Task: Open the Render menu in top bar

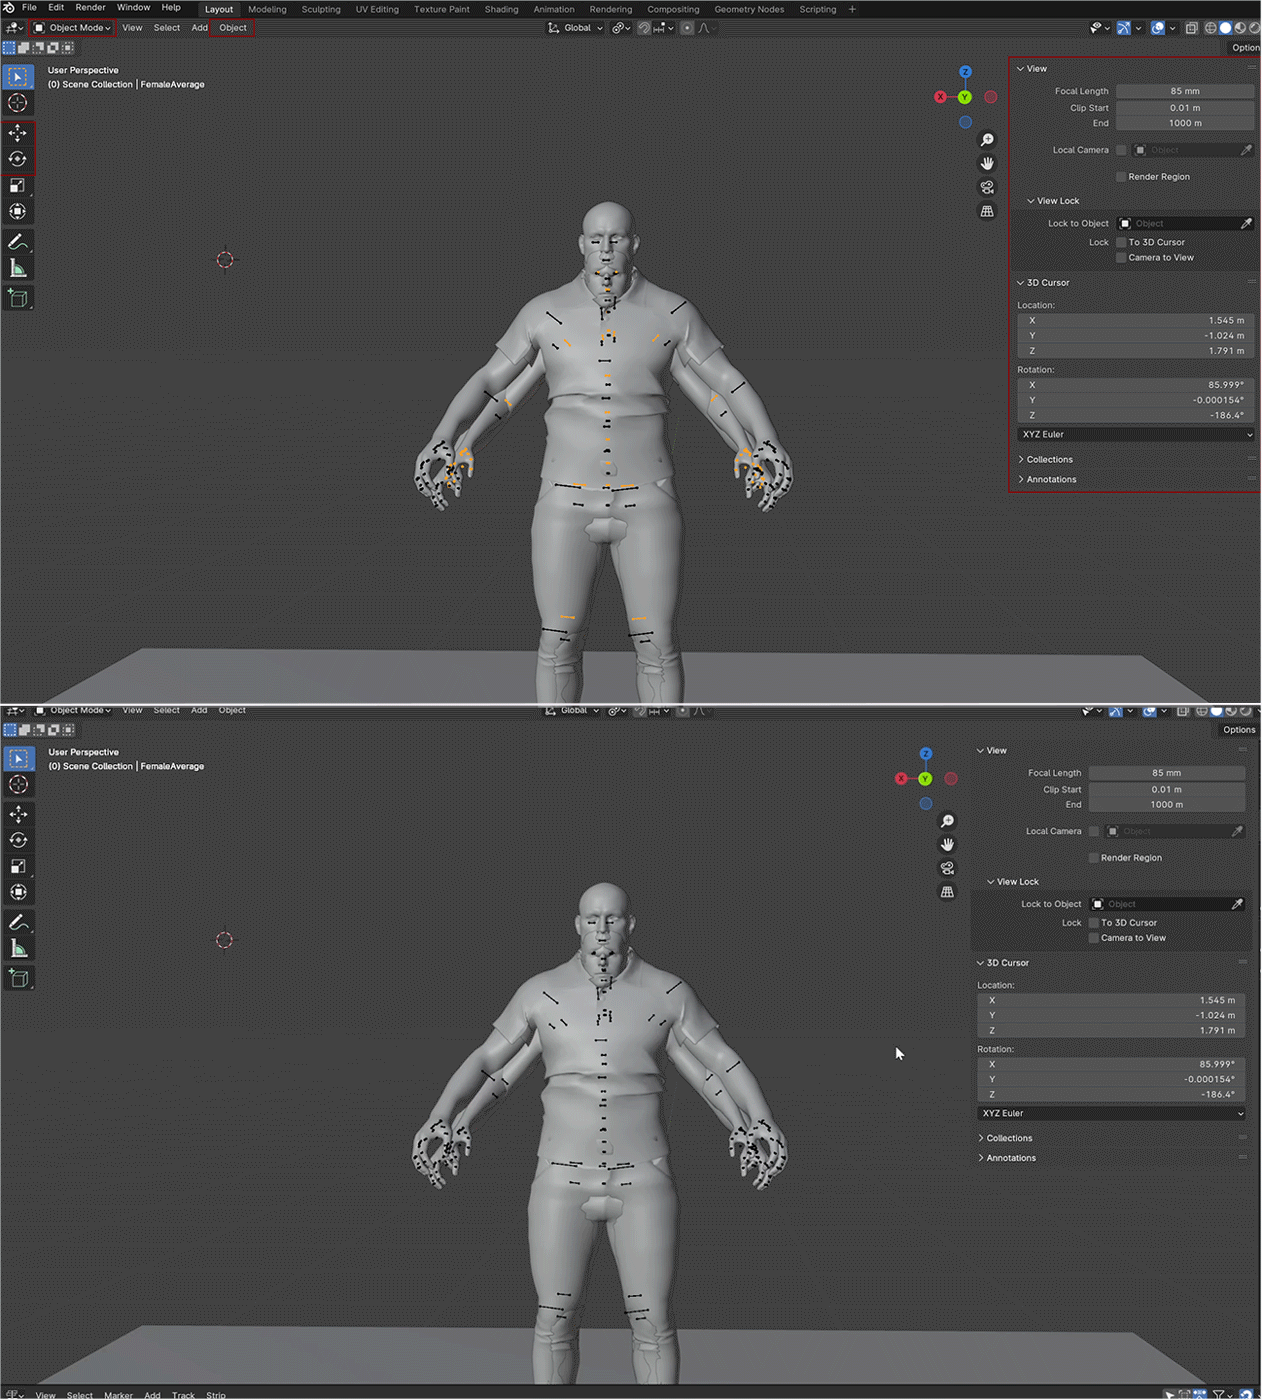Action: [90, 8]
